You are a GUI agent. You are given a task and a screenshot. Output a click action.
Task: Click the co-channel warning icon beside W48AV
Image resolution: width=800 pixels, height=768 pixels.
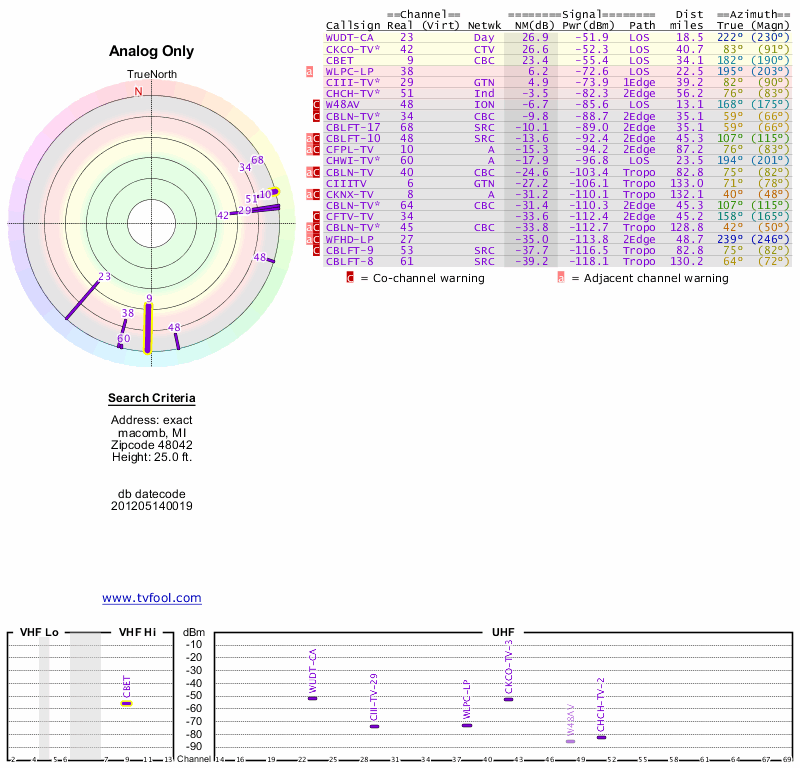[x=317, y=104]
